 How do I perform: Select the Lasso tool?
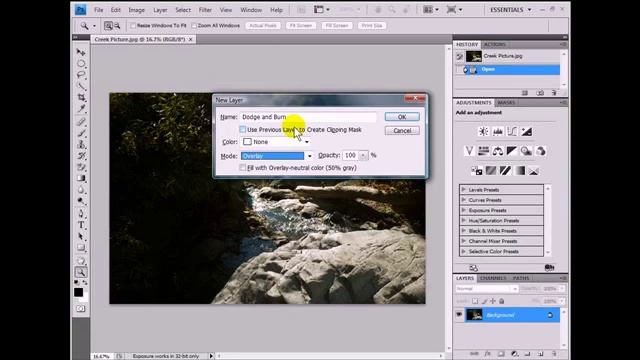tap(81, 75)
